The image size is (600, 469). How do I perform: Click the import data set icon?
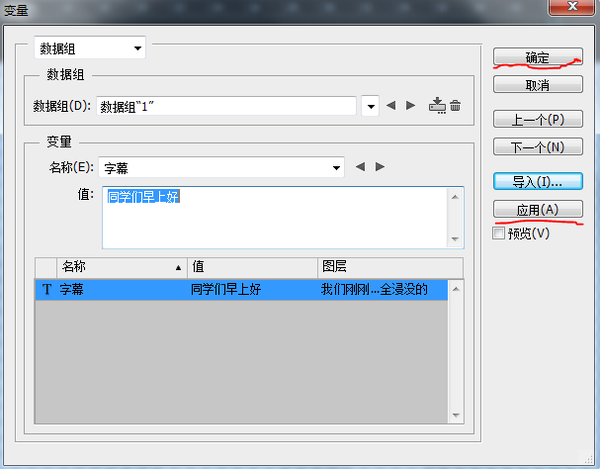point(437,106)
